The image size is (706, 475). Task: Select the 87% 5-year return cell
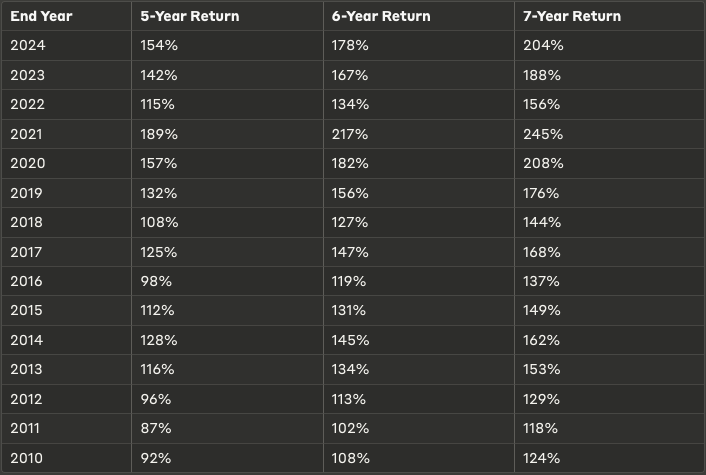pyautogui.click(x=156, y=428)
